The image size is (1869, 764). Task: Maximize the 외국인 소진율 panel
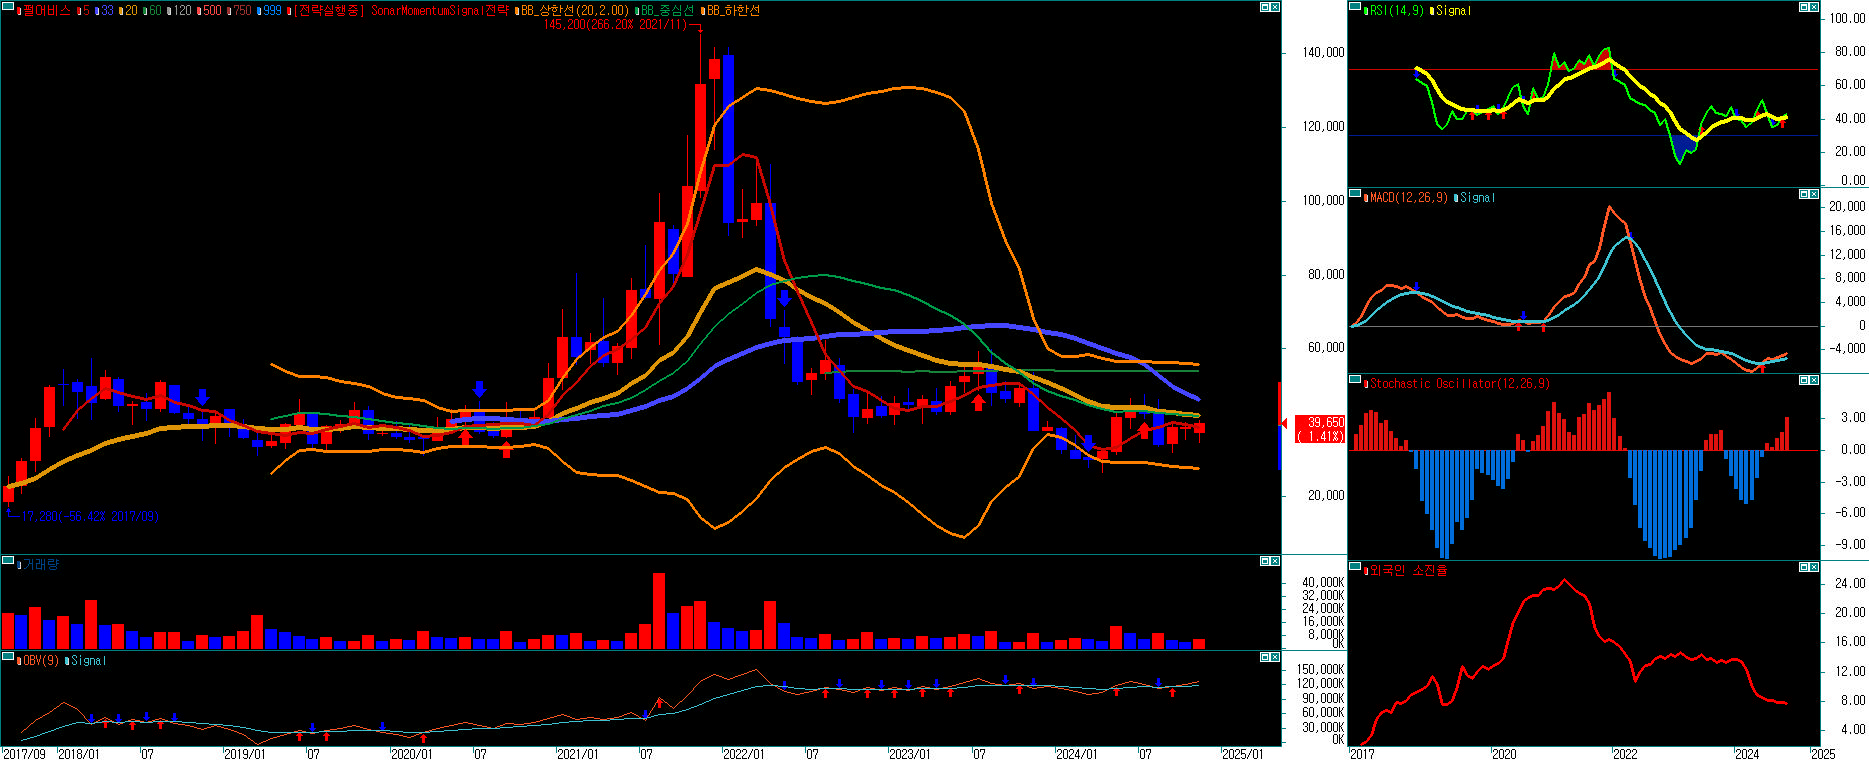[1803, 567]
